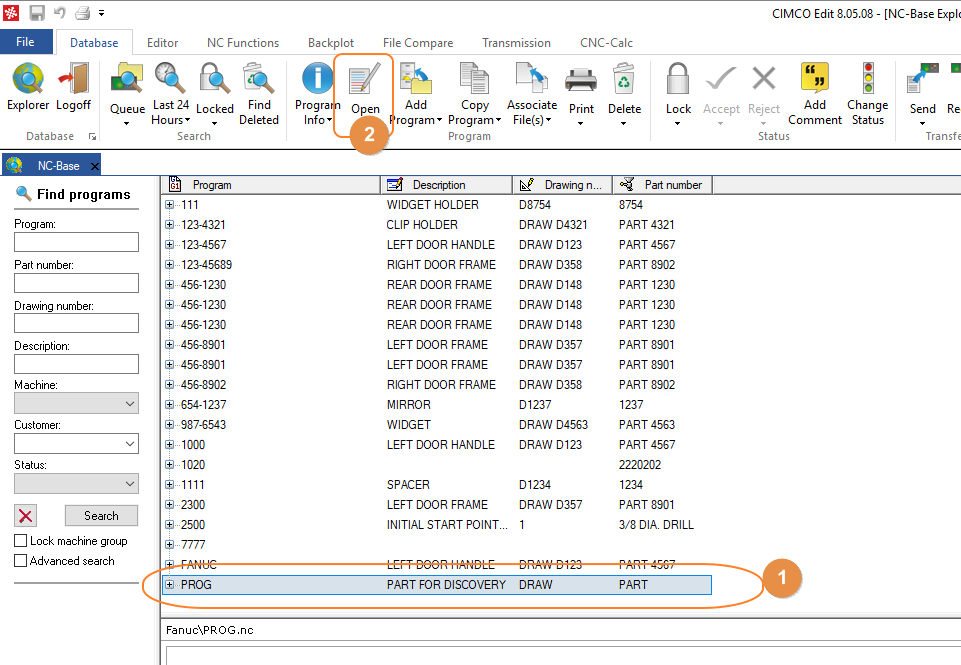
Task: Open the File Compare tab
Action: pos(418,42)
